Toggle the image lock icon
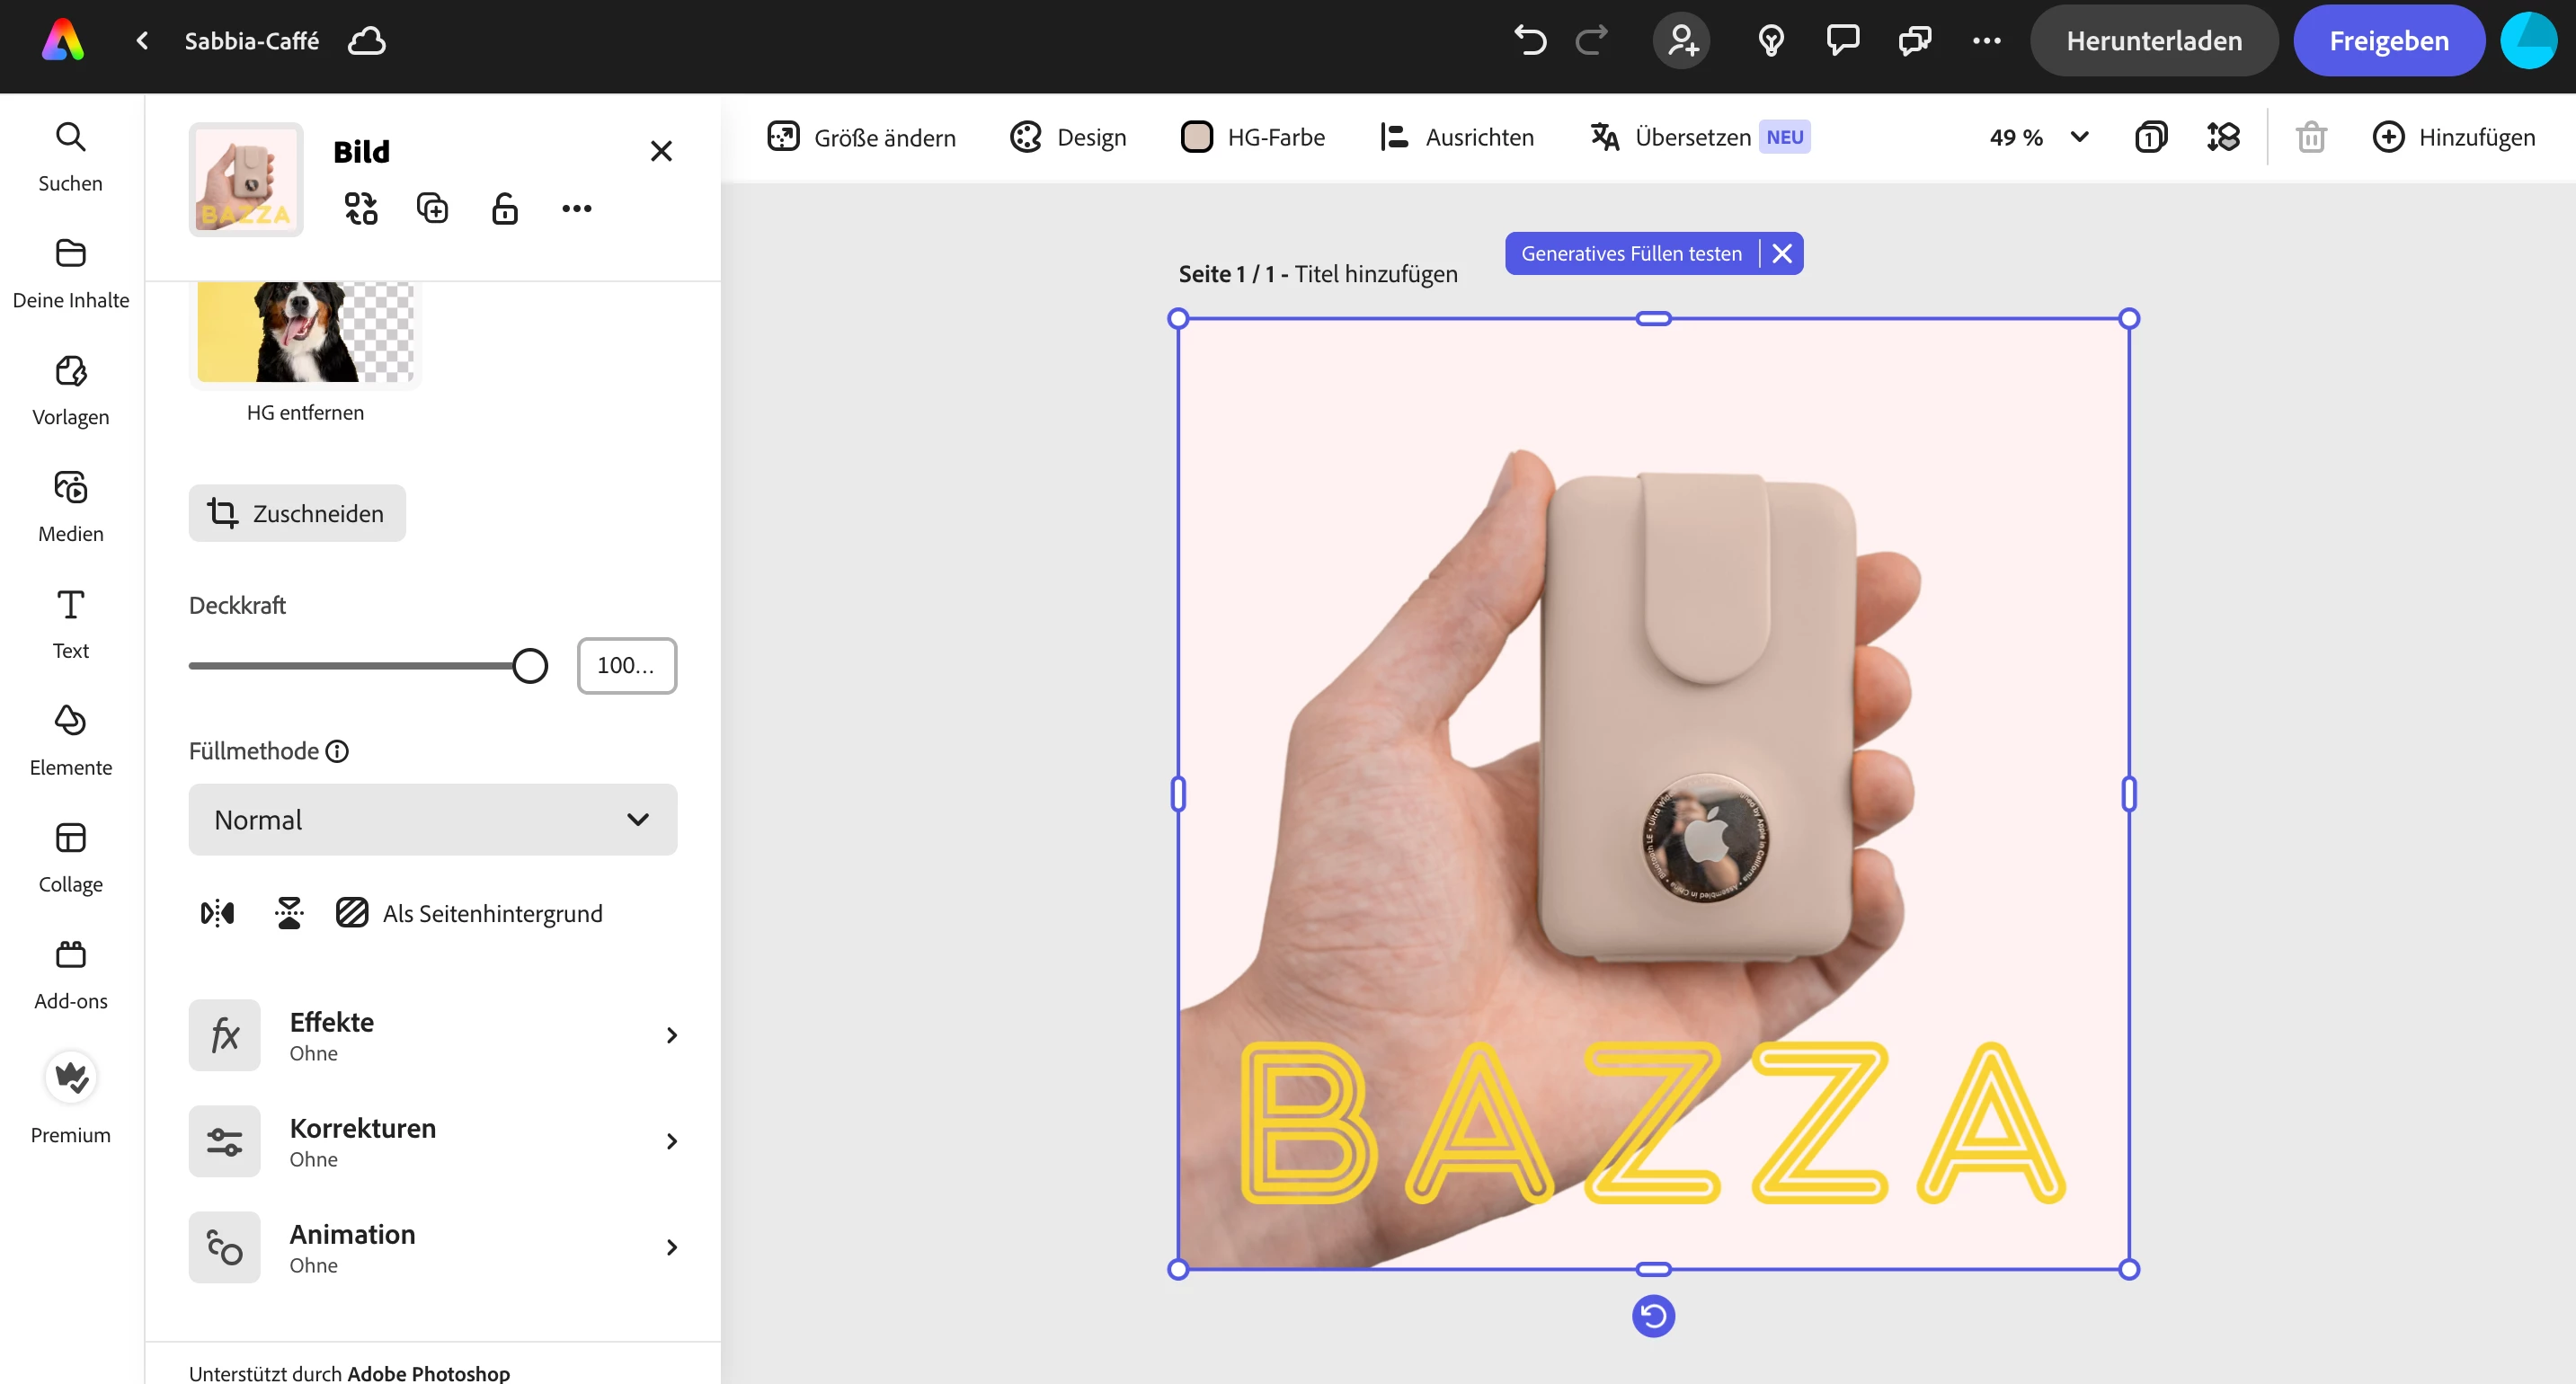 [505, 208]
